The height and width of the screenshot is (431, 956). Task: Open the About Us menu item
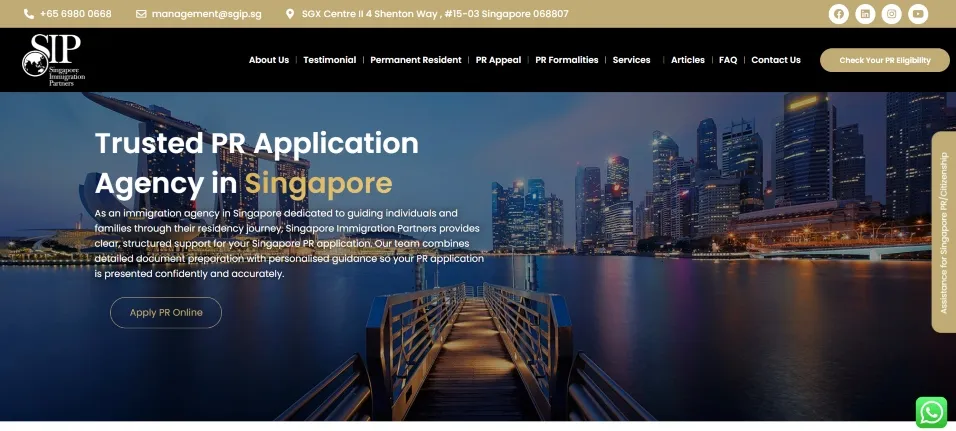tap(269, 60)
